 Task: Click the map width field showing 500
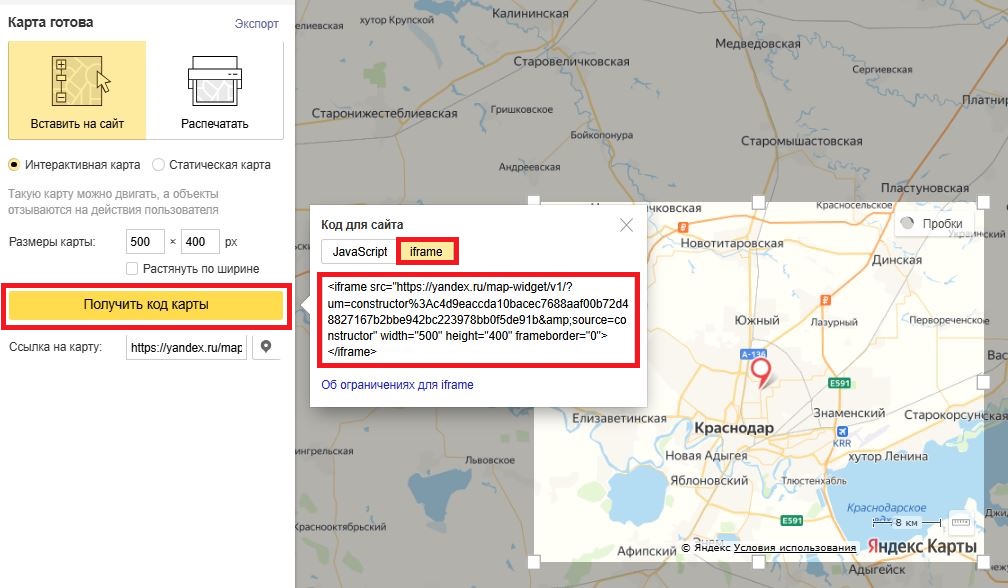145,242
